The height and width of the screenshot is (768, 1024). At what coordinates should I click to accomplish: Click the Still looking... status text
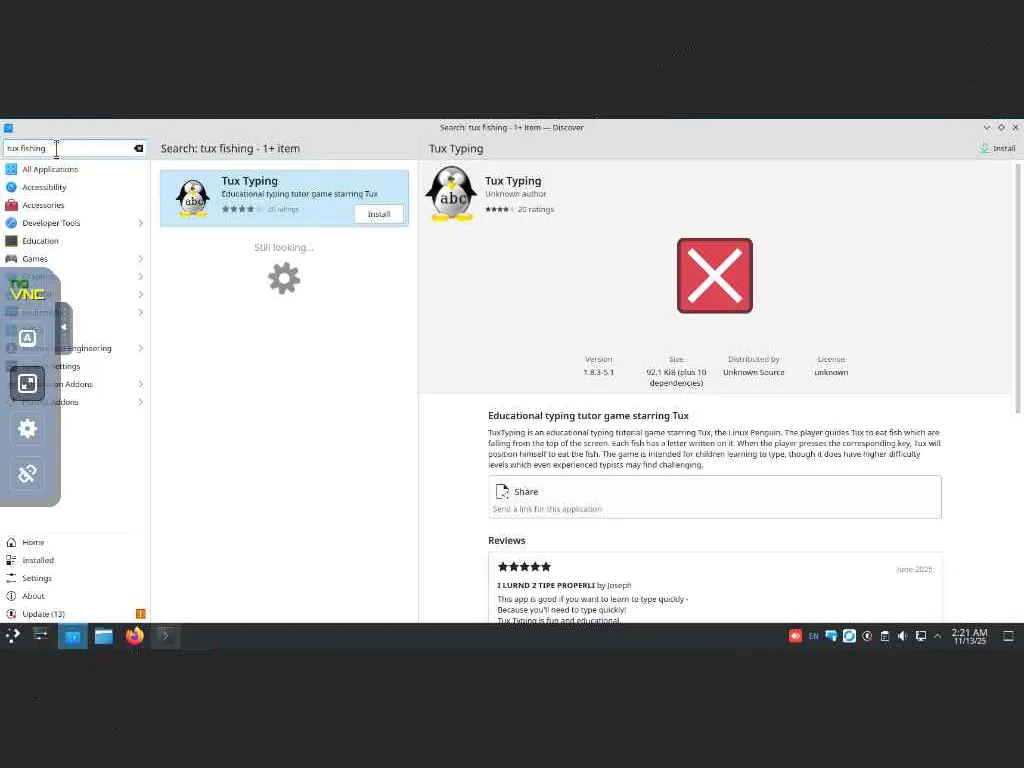284,248
